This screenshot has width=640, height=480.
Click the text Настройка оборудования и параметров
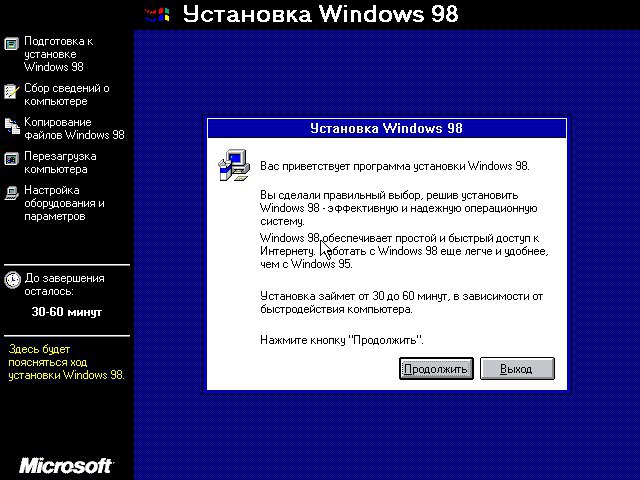64,203
